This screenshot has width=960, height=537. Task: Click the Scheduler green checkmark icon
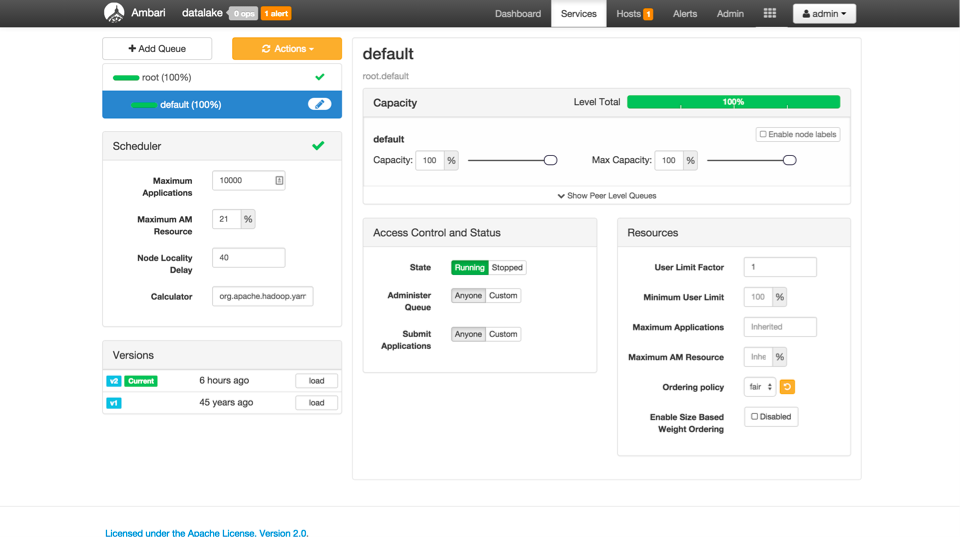click(318, 146)
